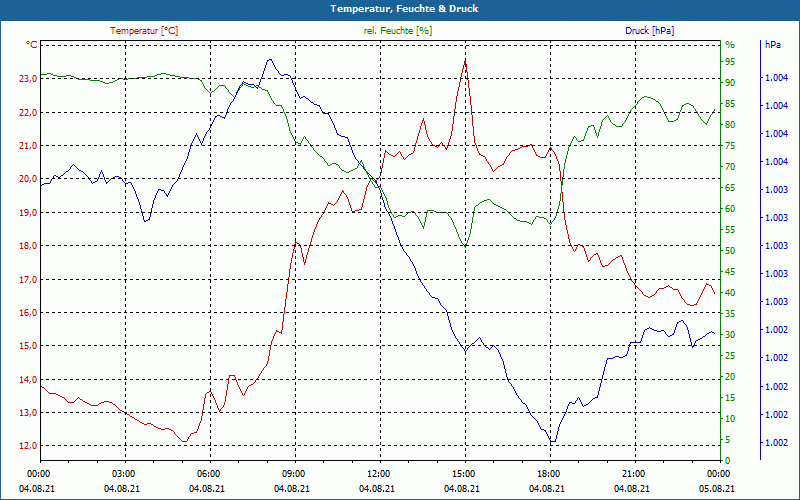This screenshot has height=500, width=800.
Task: Click the '18:00' time axis label
Action: click(x=547, y=473)
